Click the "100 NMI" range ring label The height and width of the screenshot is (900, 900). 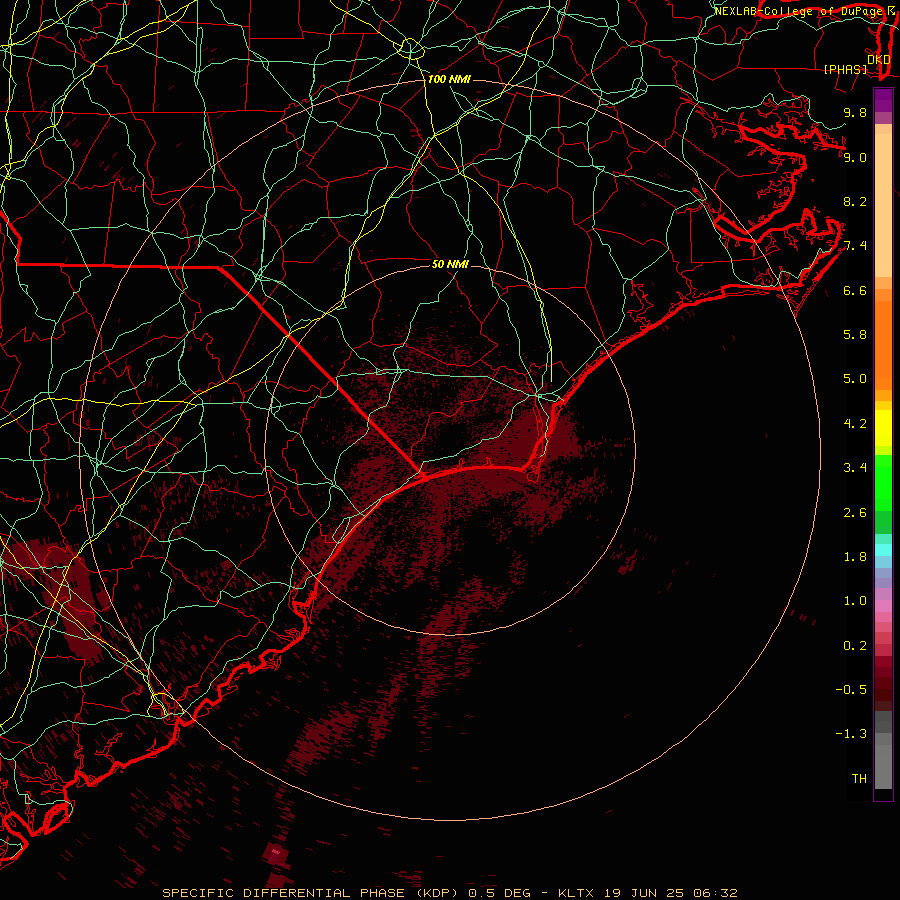click(x=449, y=79)
